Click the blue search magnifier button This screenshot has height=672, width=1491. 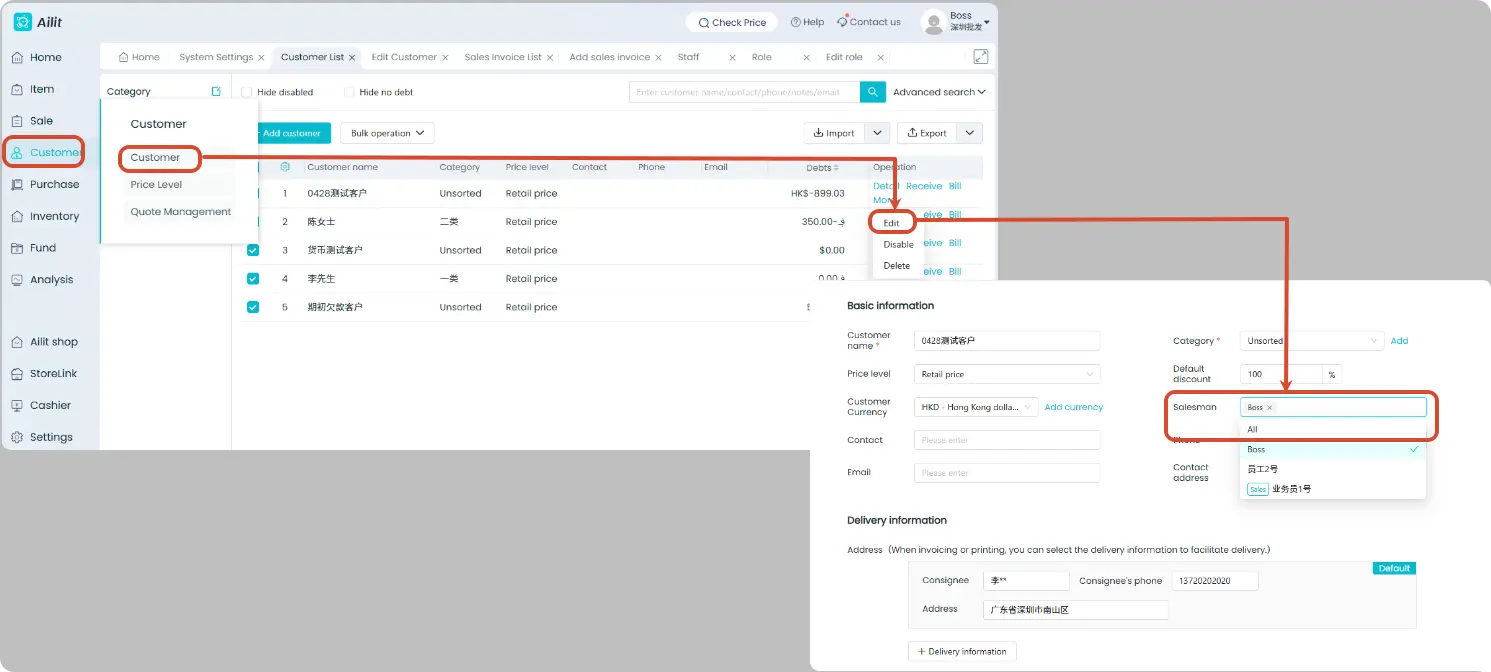point(872,92)
